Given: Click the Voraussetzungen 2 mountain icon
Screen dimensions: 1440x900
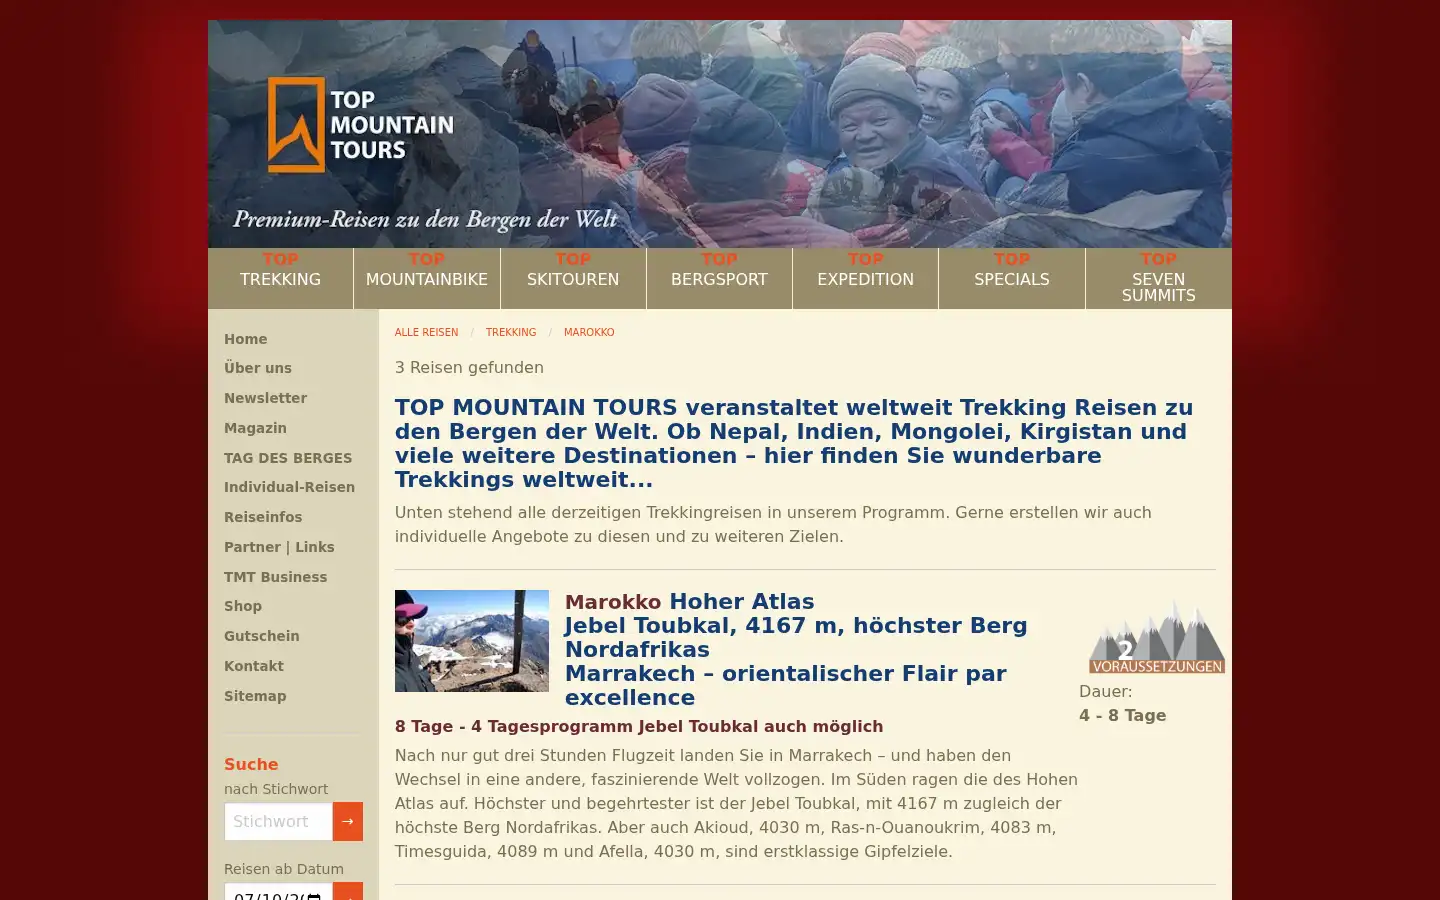Looking at the screenshot, I should (1157, 637).
